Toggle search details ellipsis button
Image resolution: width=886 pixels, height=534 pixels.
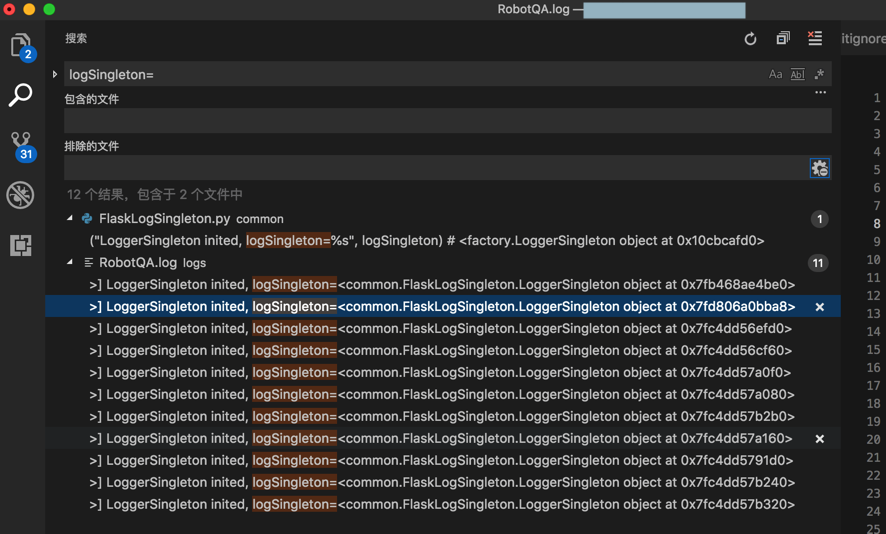[x=820, y=93]
